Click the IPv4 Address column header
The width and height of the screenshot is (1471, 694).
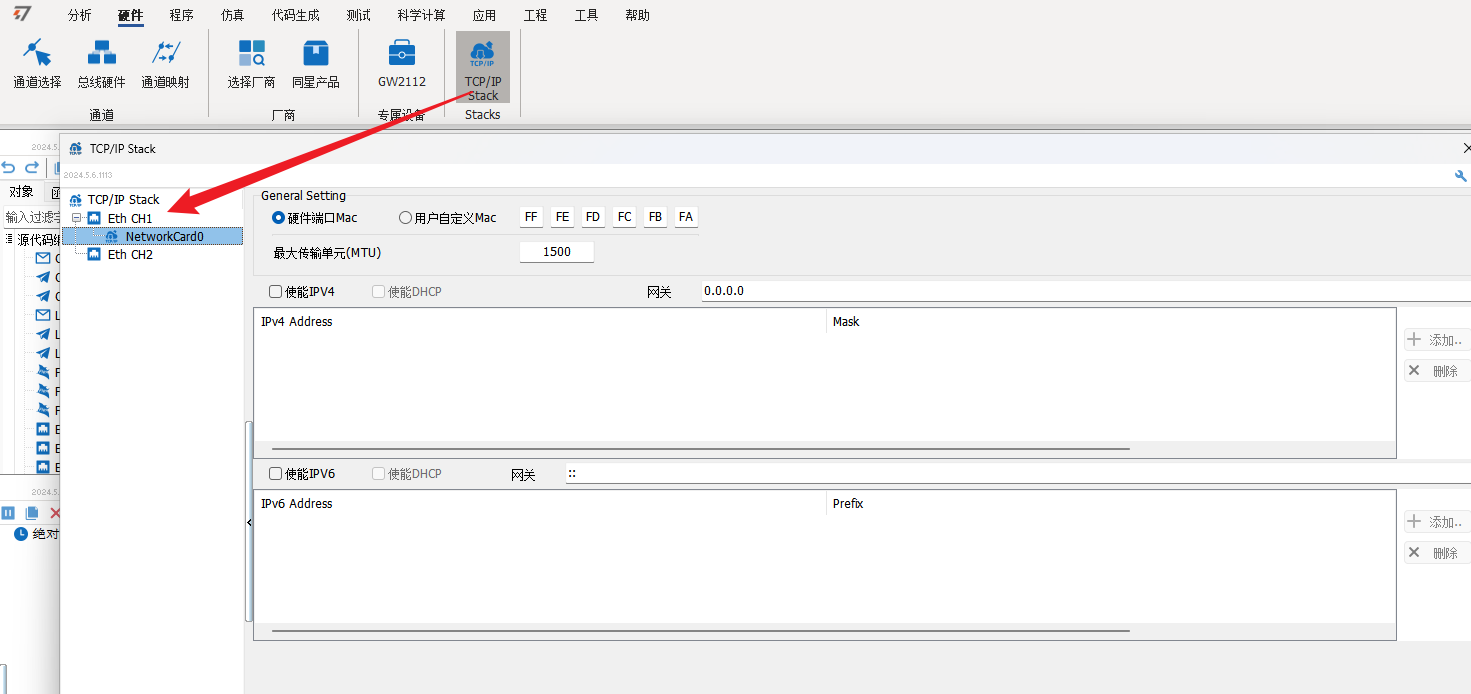click(x=540, y=321)
